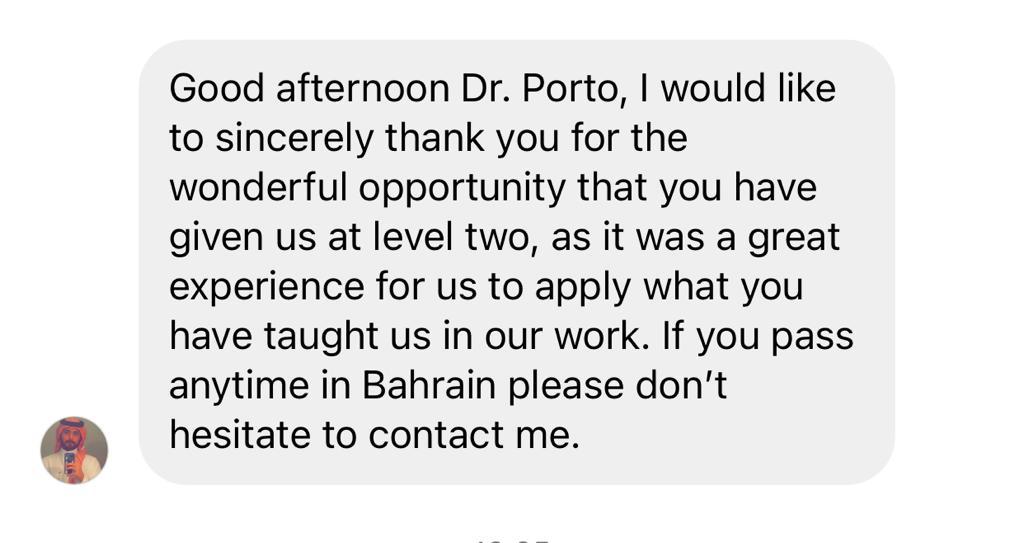Open the sender's circular profile picture
The height and width of the screenshot is (543, 1024).
(x=74, y=450)
